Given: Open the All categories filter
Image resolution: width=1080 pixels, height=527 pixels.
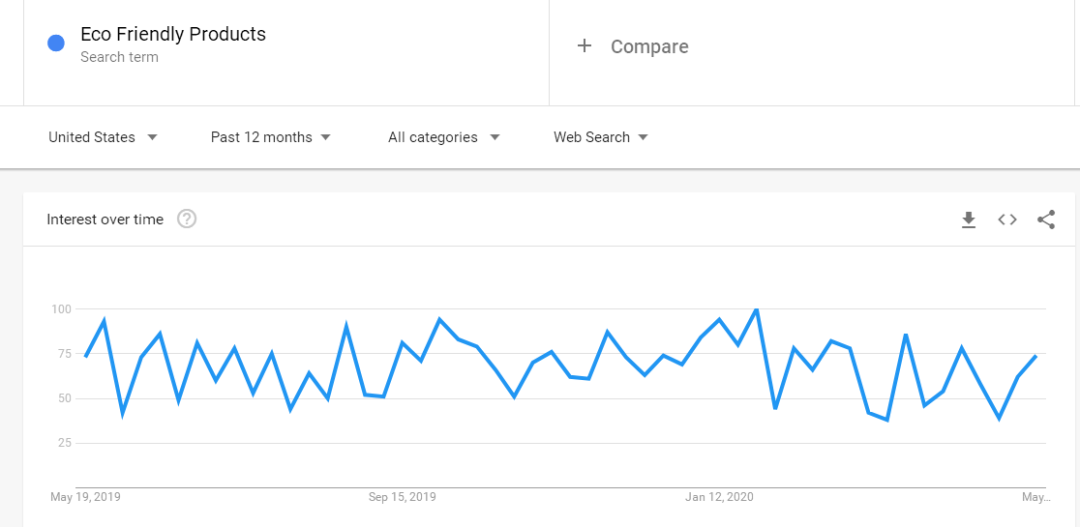Looking at the screenshot, I should click(444, 137).
